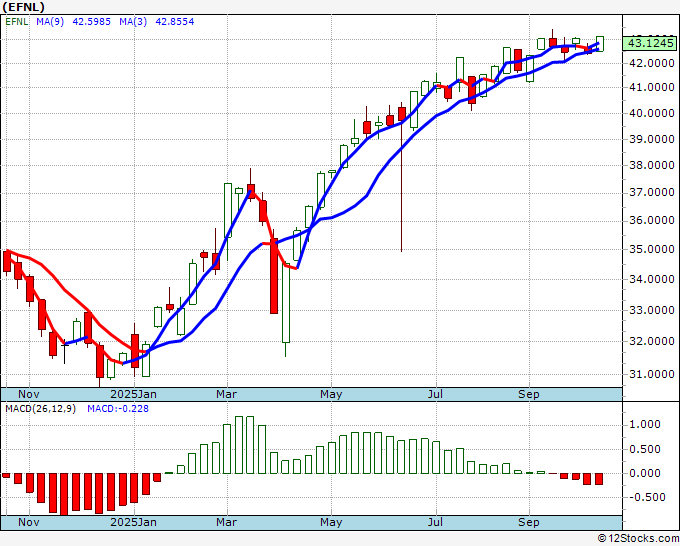Click the 40.0000 price axis label
Screen dimensions: 680x546
tap(652, 113)
